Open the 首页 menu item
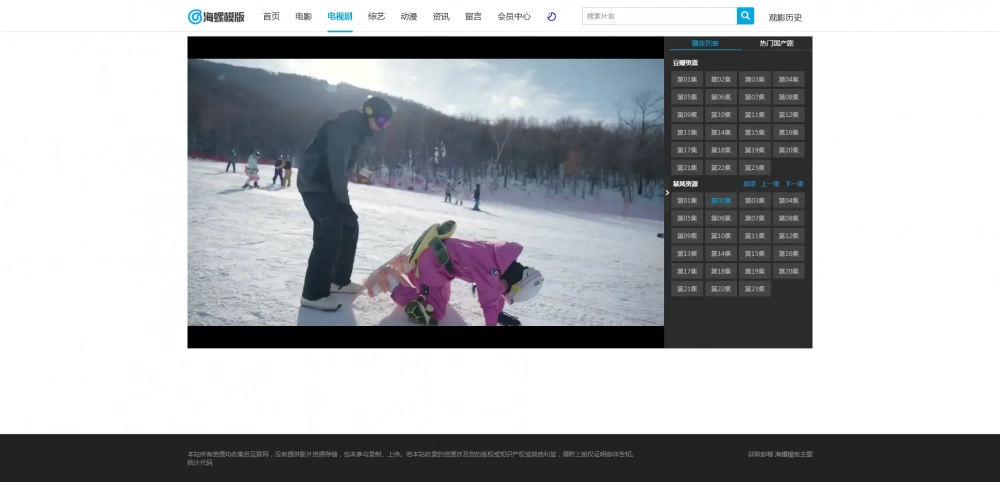 click(x=271, y=16)
